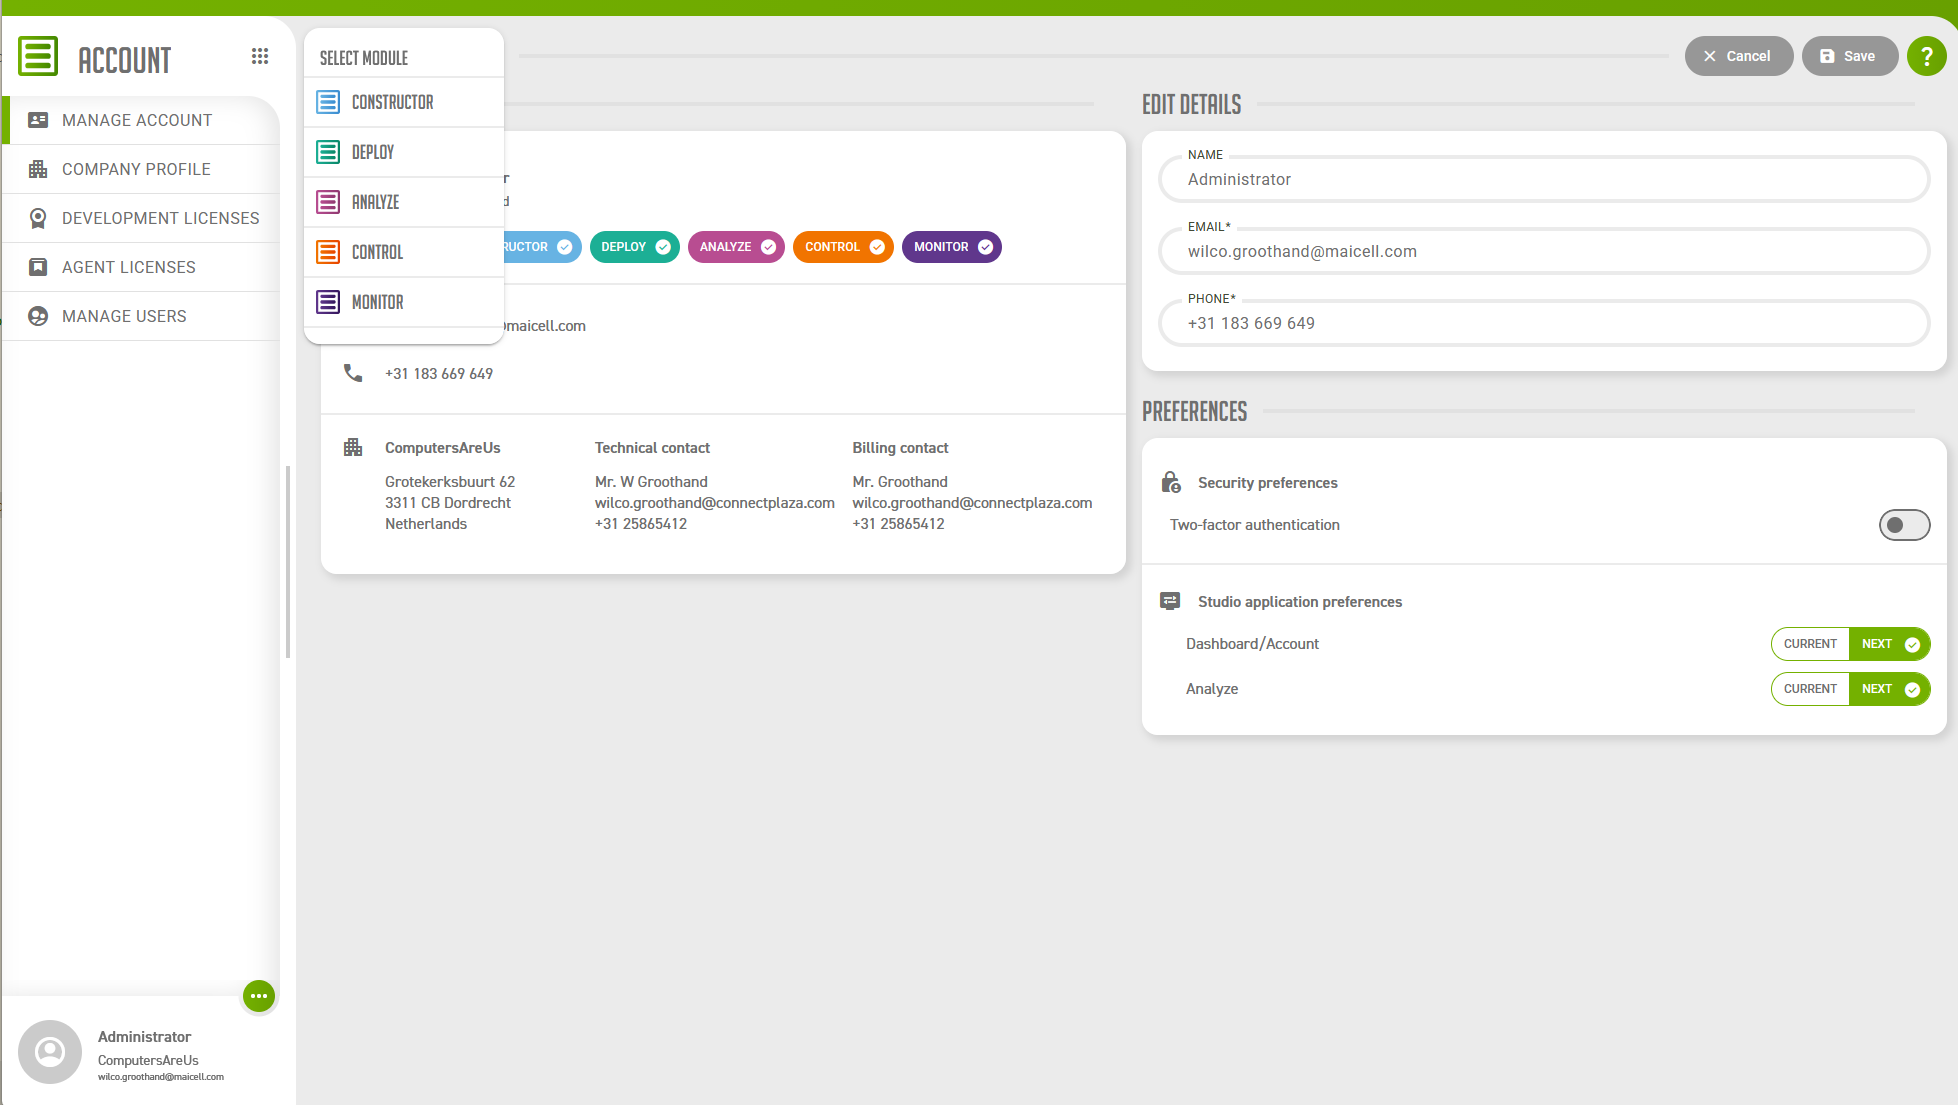Choose Analyze in Select Module list
The height and width of the screenshot is (1105, 1958).
click(404, 202)
